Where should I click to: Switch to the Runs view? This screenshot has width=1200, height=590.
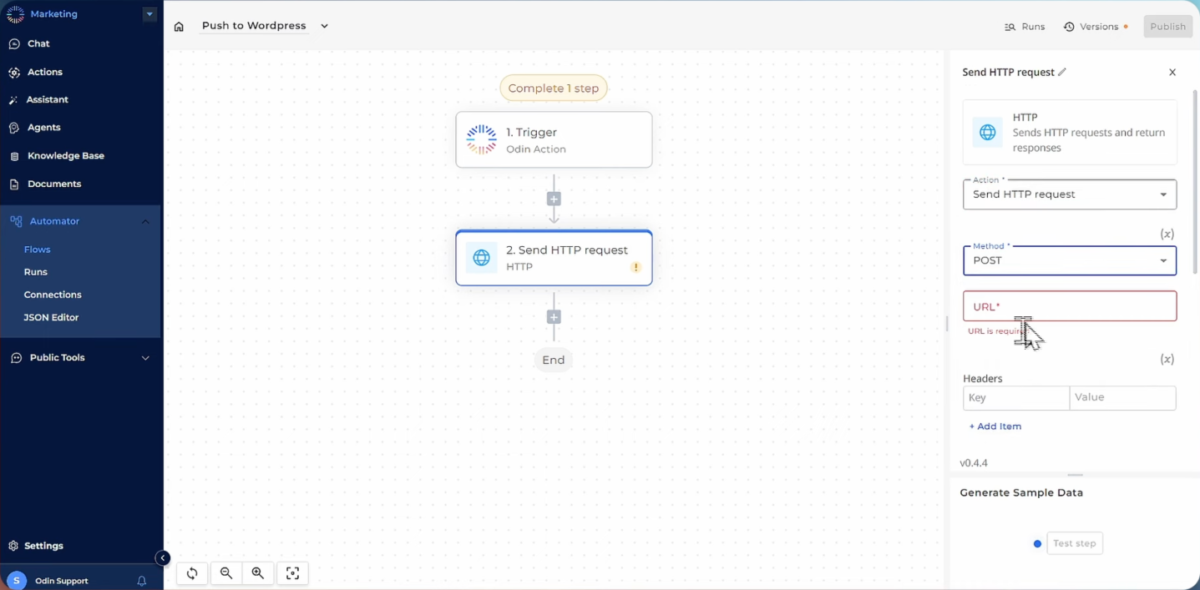[x=1024, y=26]
